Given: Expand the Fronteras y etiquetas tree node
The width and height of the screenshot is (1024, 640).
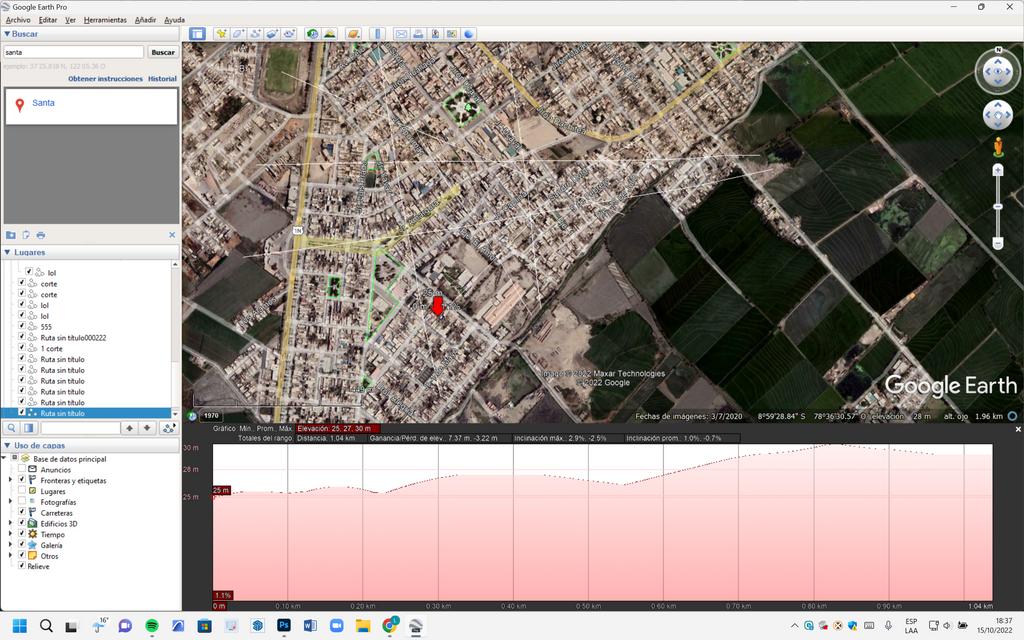Looking at the screenshot, I should tap(10, 480).
